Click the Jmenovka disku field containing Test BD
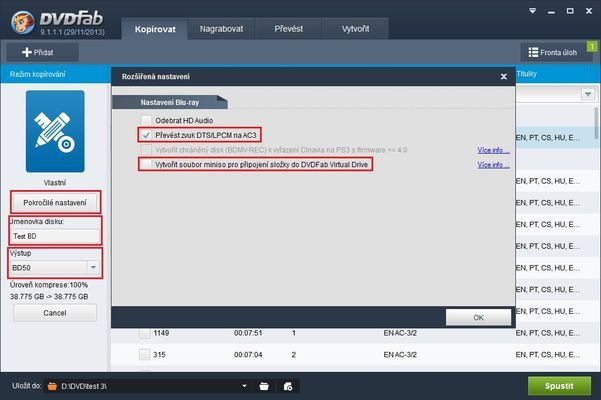 (55, 236)
